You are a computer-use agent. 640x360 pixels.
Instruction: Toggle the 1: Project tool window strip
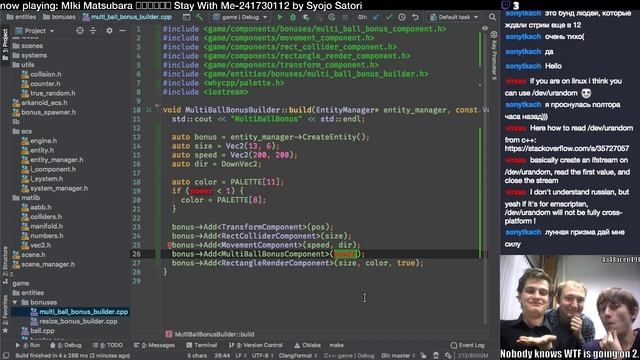pos(5,44)
